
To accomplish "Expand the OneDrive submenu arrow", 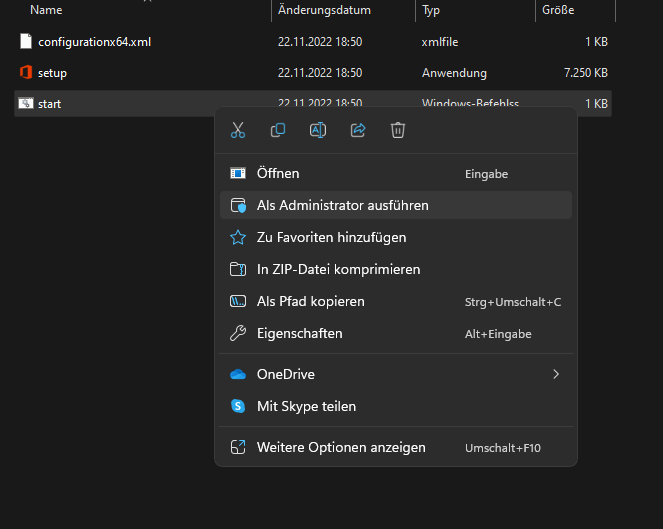I will coord(556,374).
